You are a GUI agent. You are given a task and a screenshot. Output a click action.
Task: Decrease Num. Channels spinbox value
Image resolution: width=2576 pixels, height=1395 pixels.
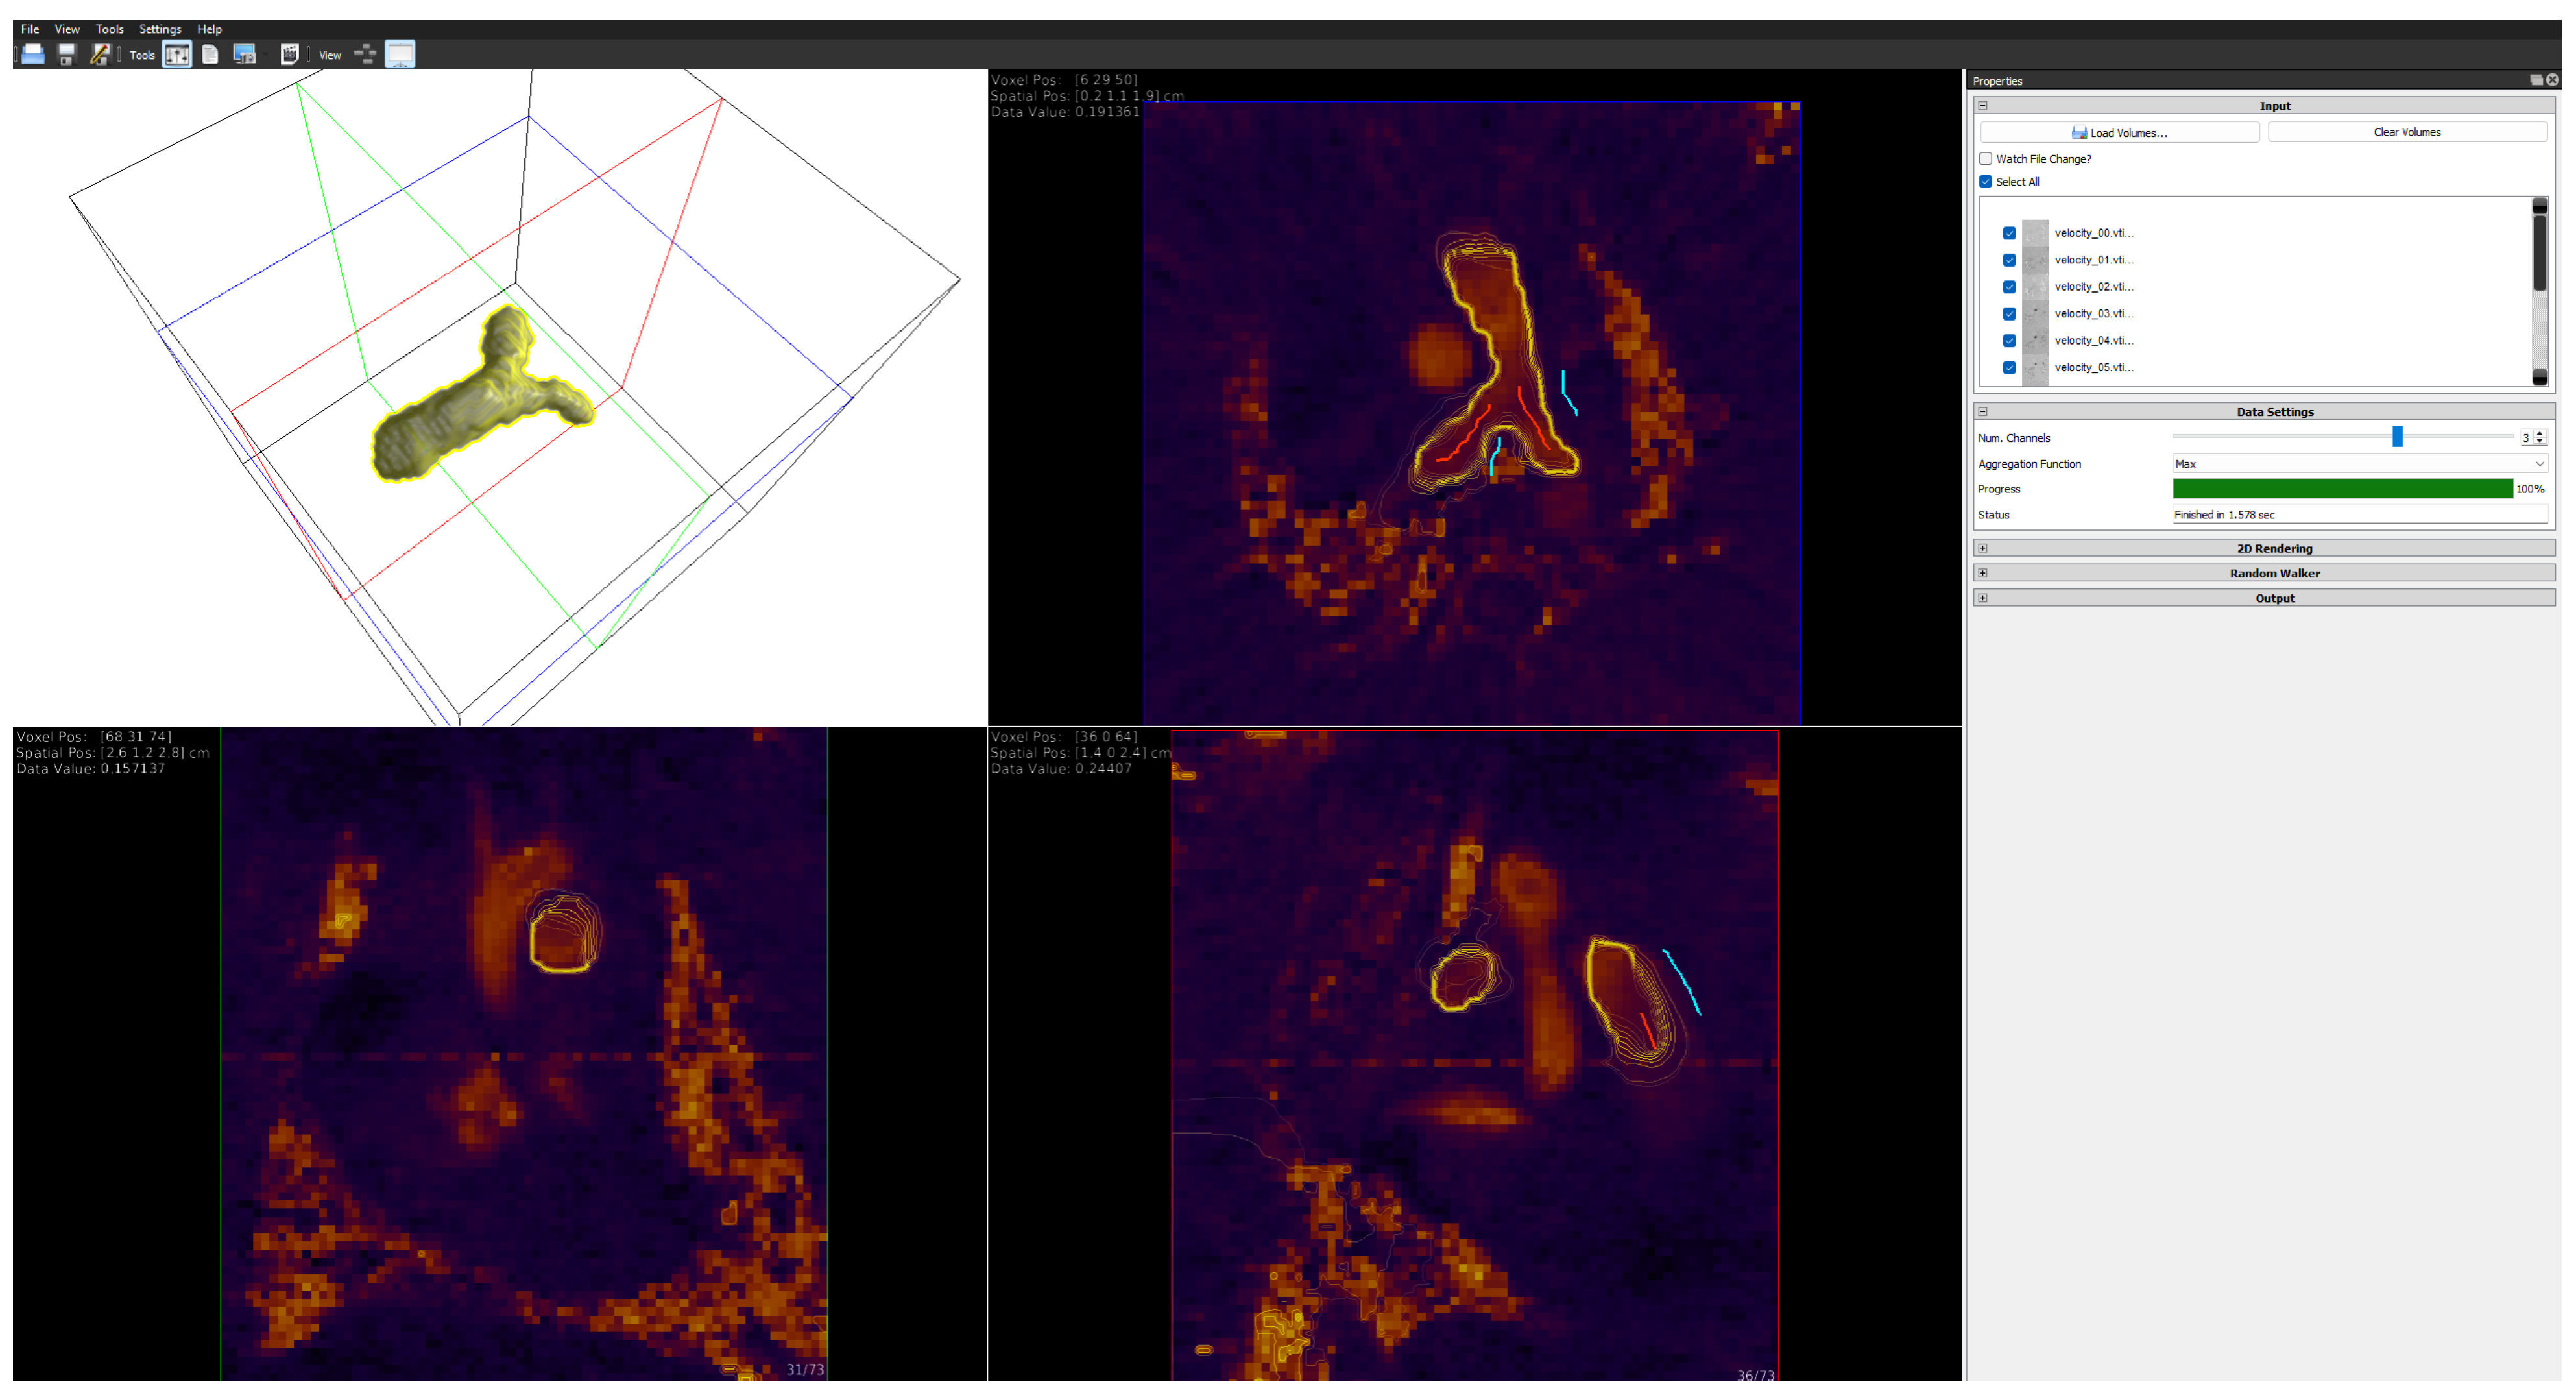coord(2540,442)
